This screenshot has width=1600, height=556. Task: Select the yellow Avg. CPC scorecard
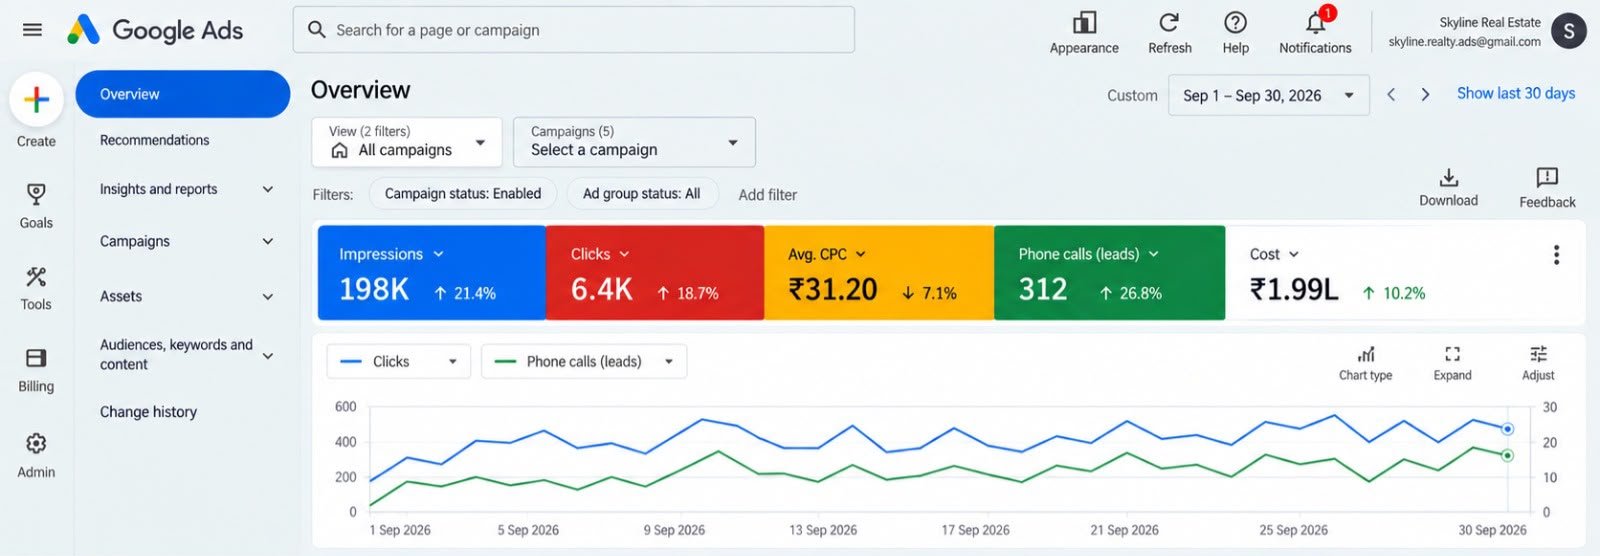point(879,273)
